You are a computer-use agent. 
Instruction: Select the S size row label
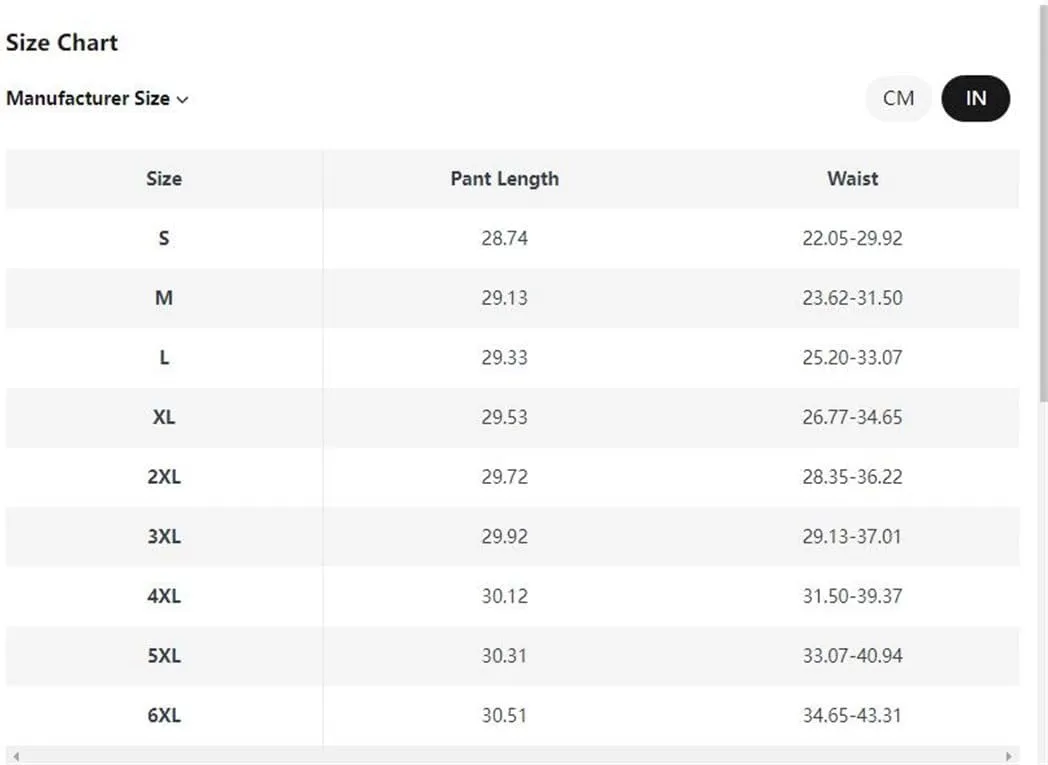coord(164,238)
